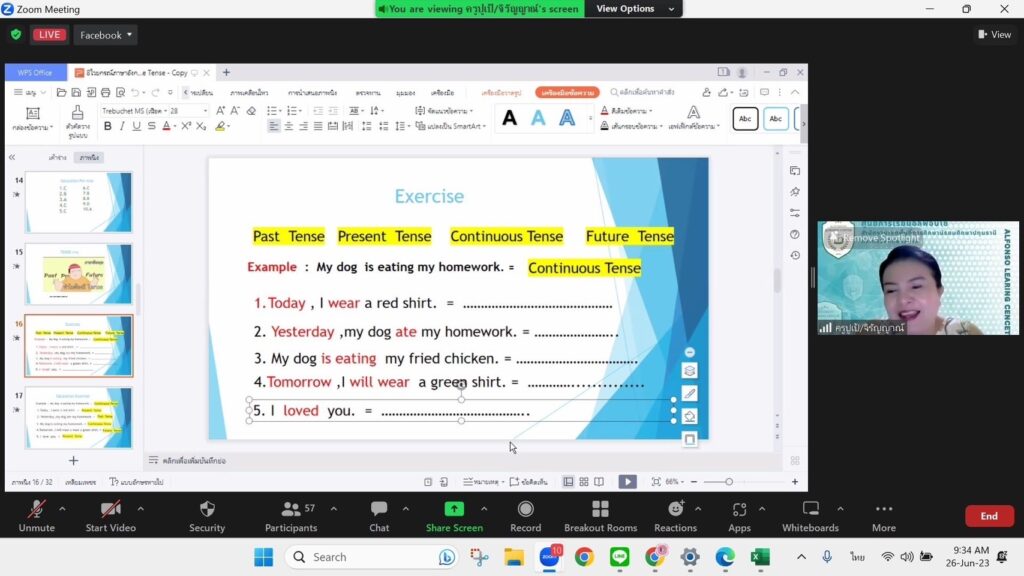Toggle bold text formatting in WPS
This screenshot has height=576, width=1024.
pyautogui.click(x=108, y=127)
